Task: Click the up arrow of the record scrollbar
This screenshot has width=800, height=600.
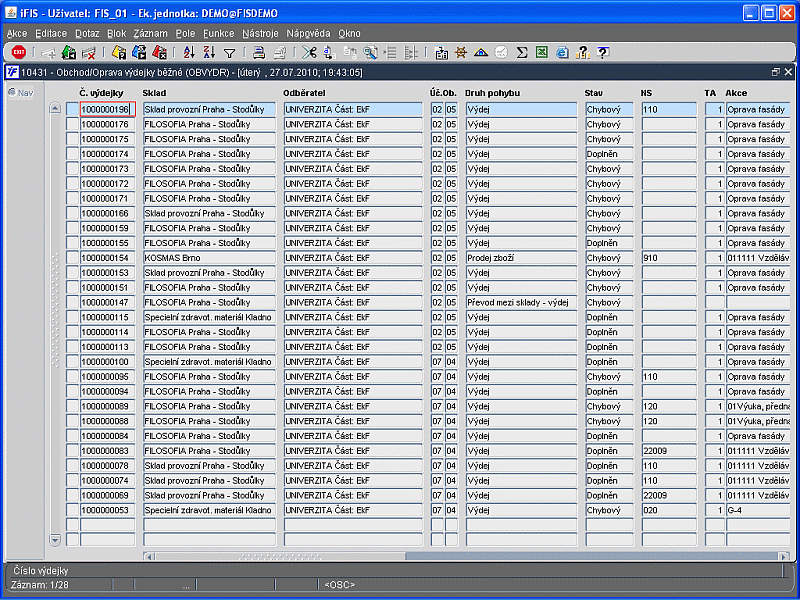Action: tap(55, 109)
